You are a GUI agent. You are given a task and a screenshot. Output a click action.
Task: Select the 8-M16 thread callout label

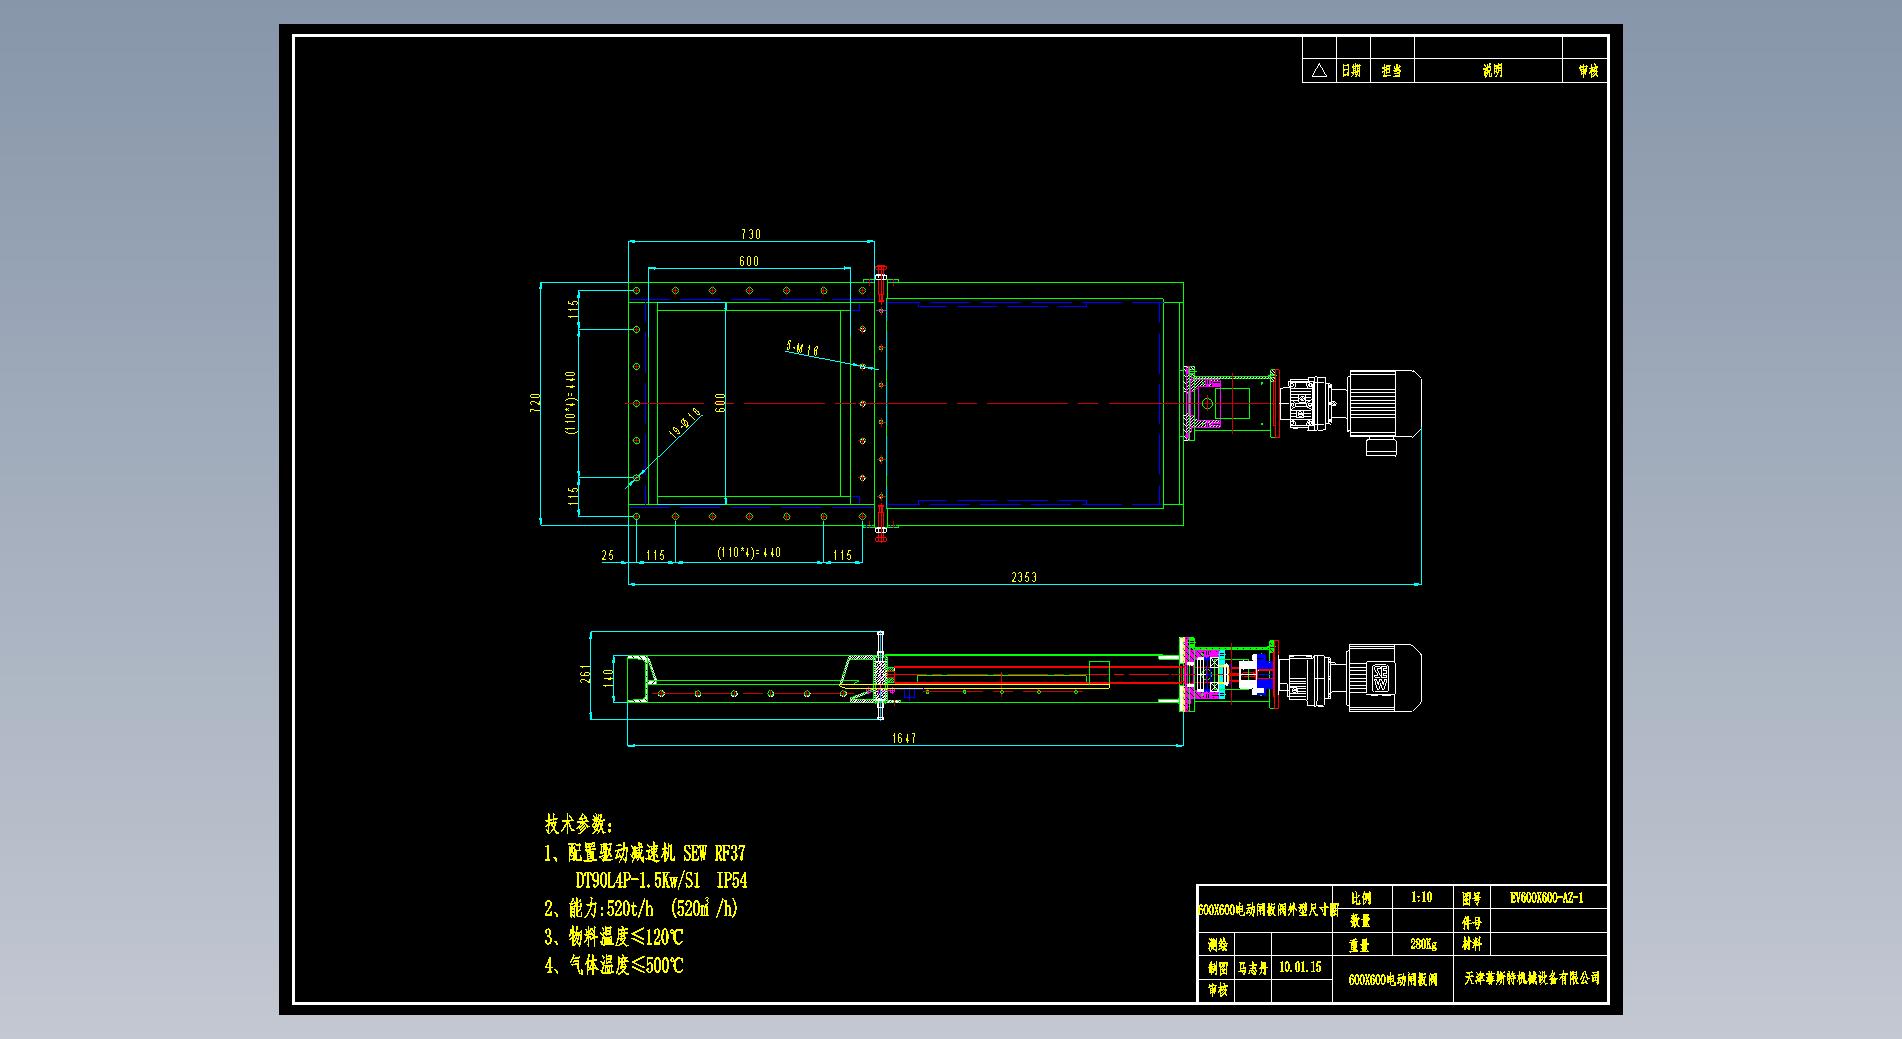[802, 349]
